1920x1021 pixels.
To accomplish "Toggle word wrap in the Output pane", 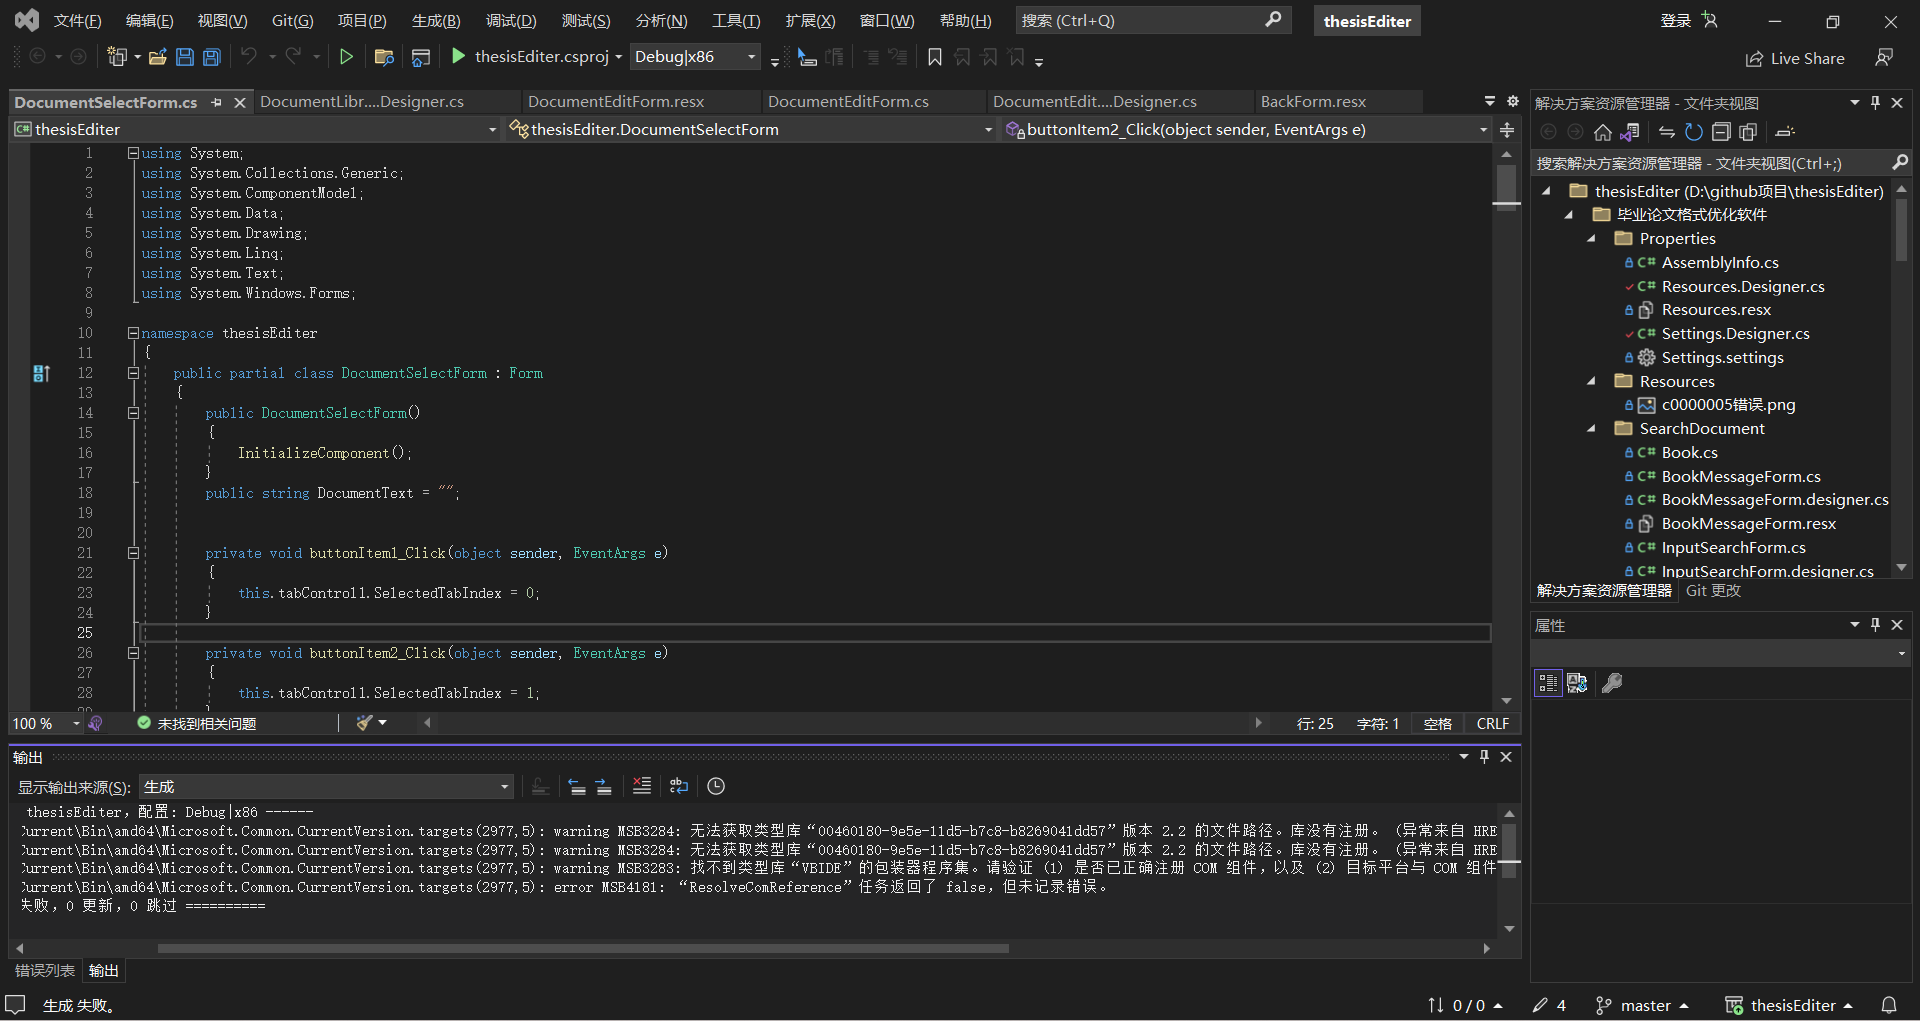I will click(679, 787).
